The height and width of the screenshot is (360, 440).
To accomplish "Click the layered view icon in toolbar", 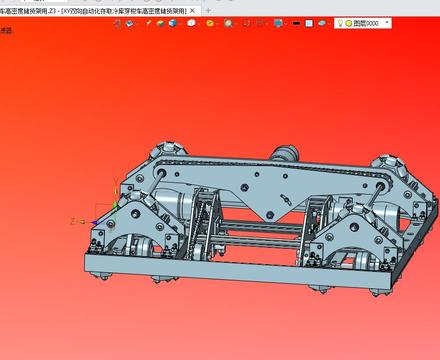I will (129, 23).
